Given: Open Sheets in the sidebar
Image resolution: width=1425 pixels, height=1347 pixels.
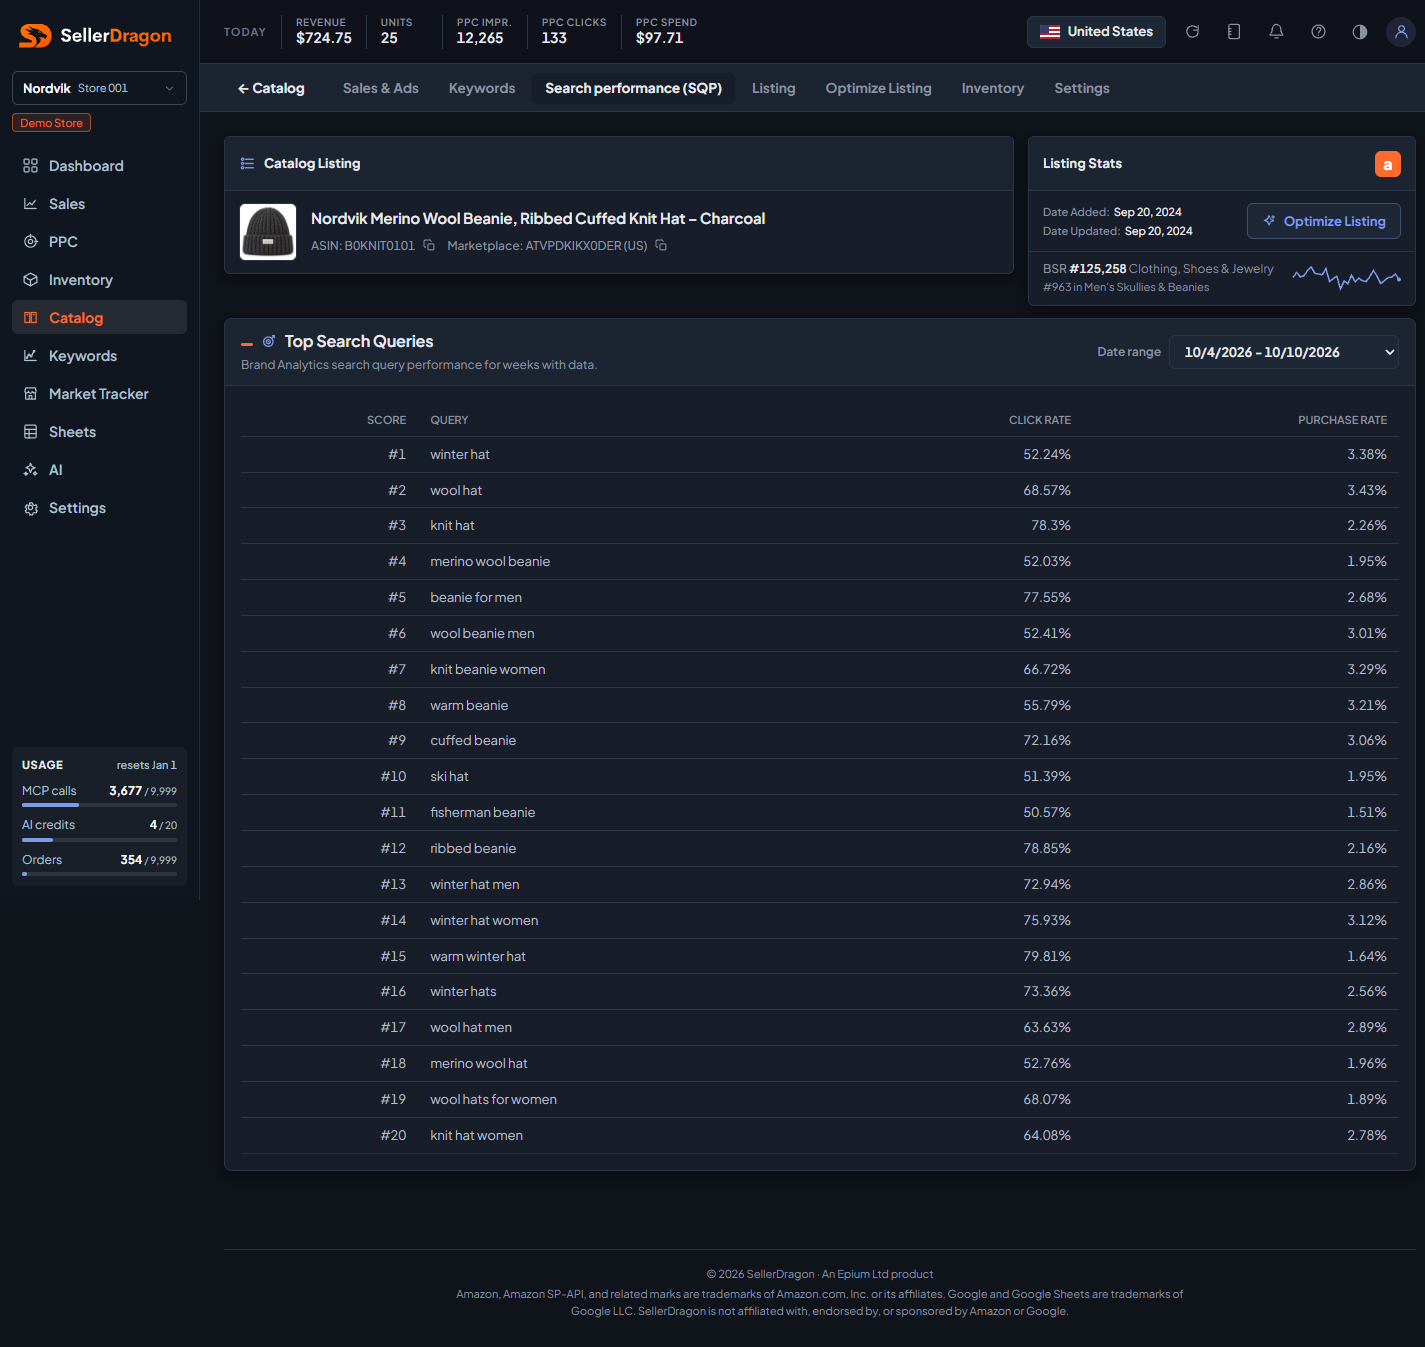Looking at the screenshot, I should click(99, 432).
